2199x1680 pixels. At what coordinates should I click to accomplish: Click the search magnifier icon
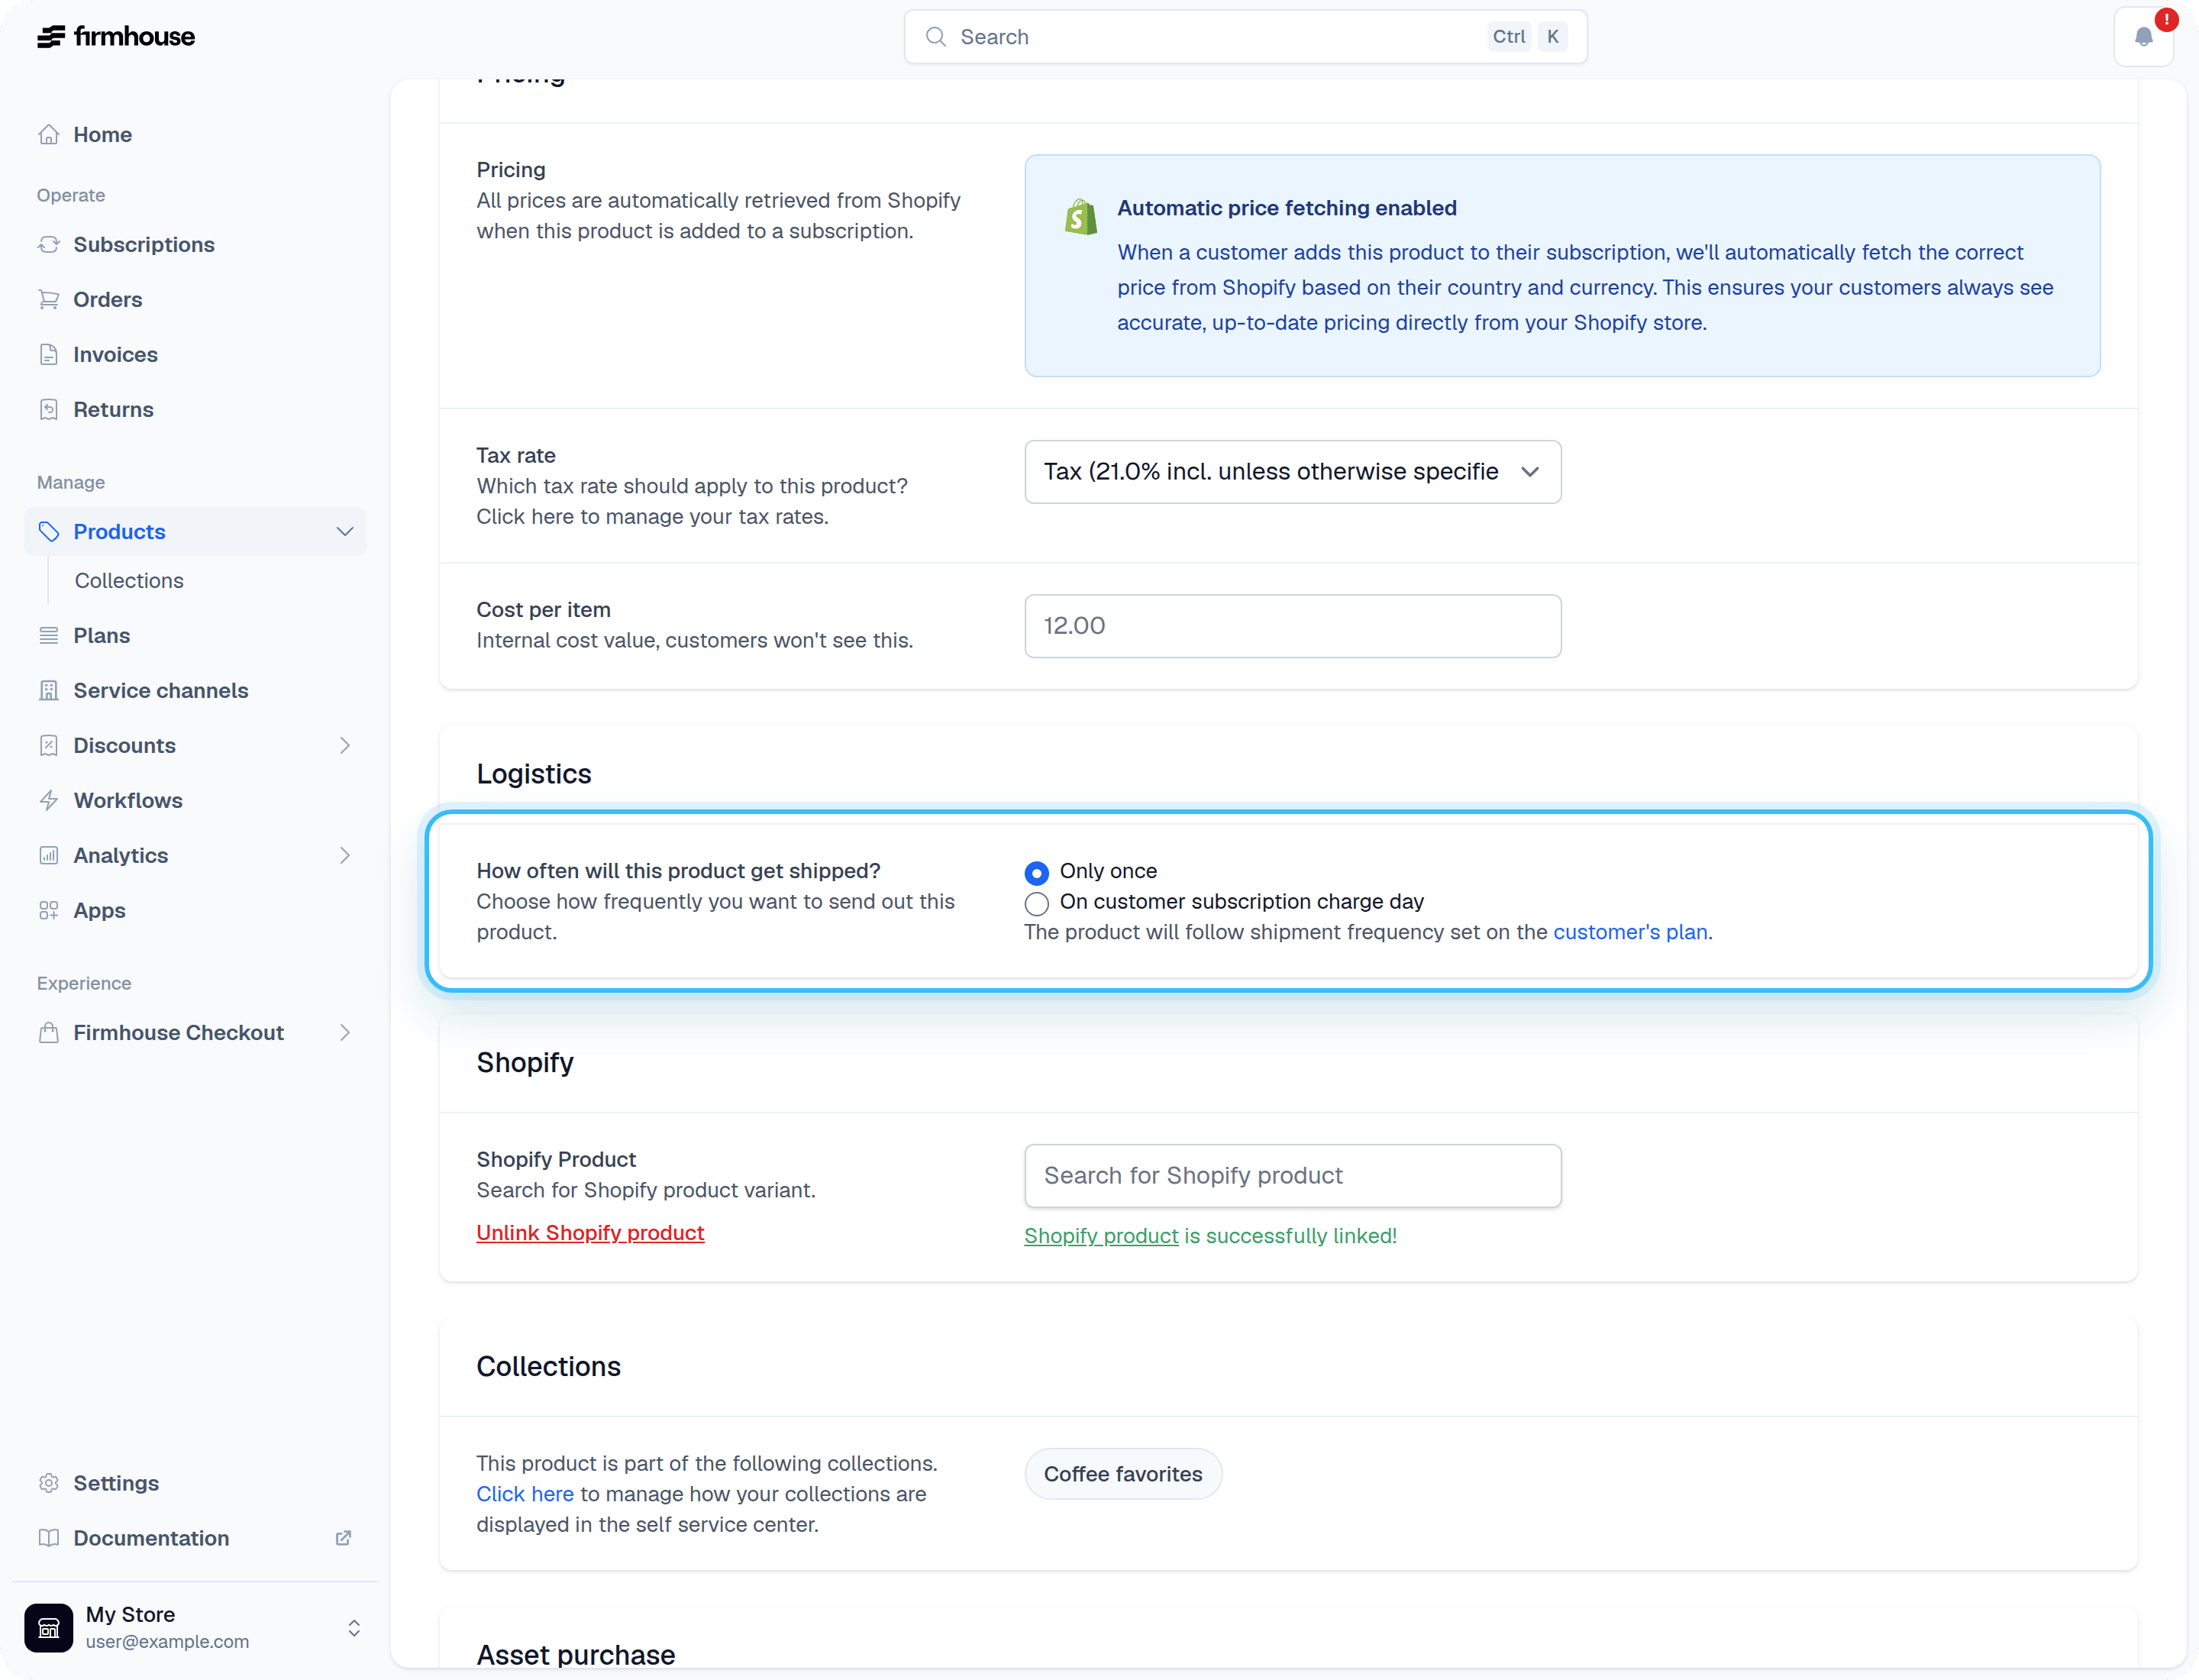[x=935, y=37]
